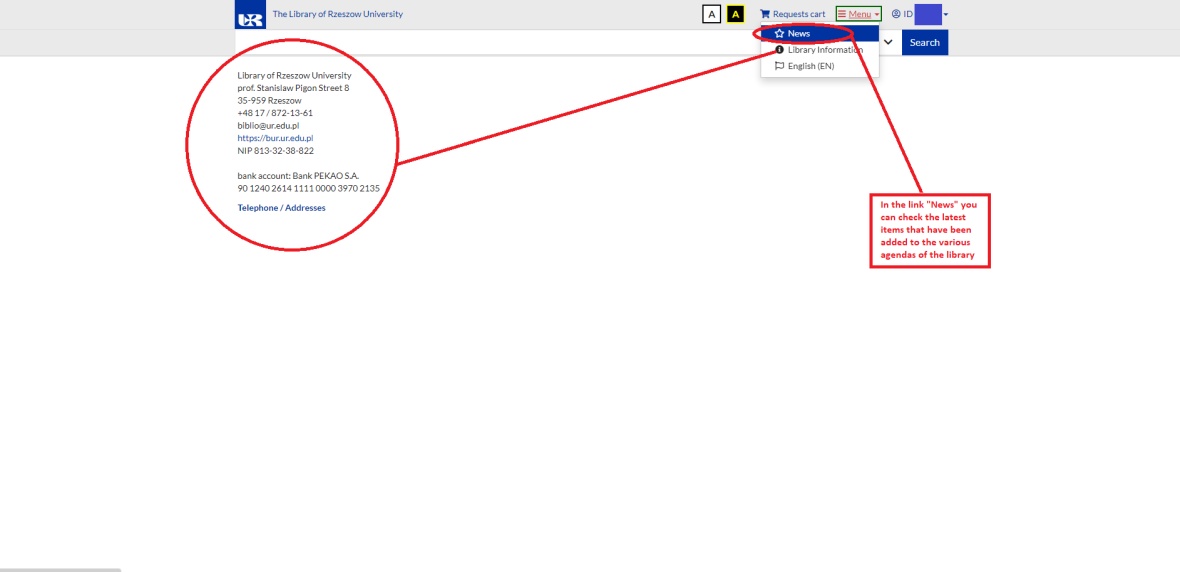
Task: Click the hamburger icon in Menu
Action: (x=842, y=14)
